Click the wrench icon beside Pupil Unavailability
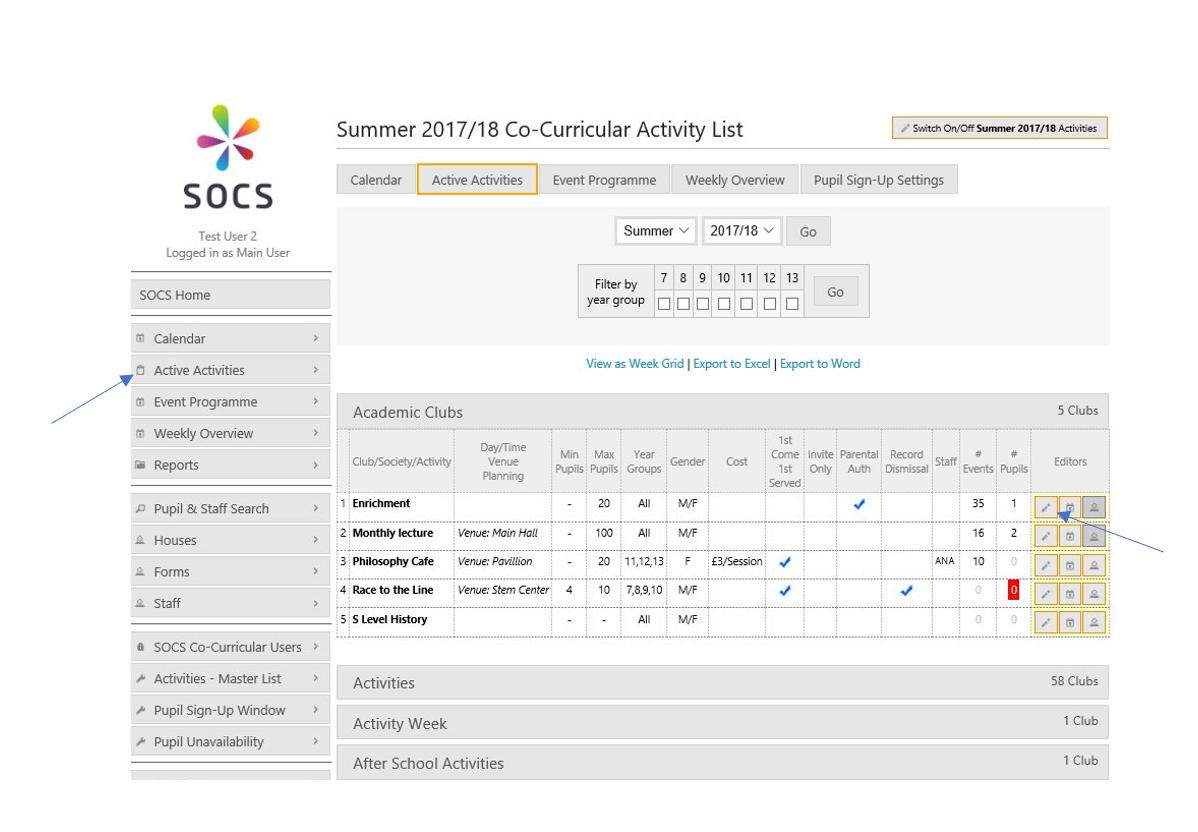1198x832 pixels. [x=140, y=741]
